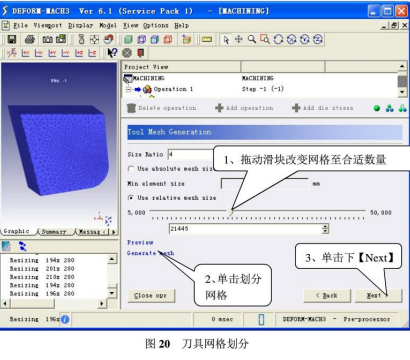Select the red box zoom window tool
This screenshot has height=360, width=410.
(x=265, y=39)
